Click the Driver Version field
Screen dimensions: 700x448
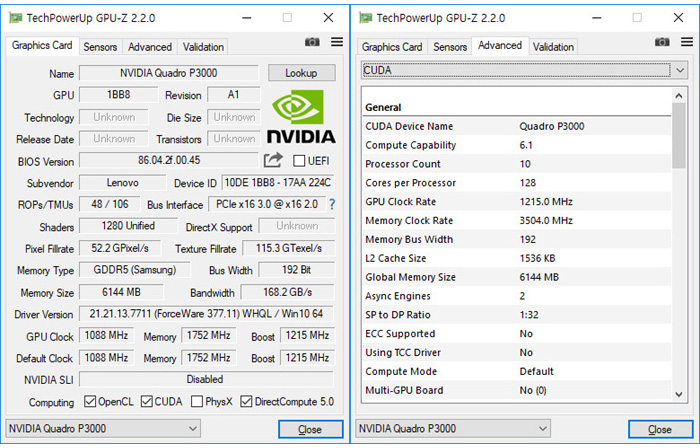[207, 314]
